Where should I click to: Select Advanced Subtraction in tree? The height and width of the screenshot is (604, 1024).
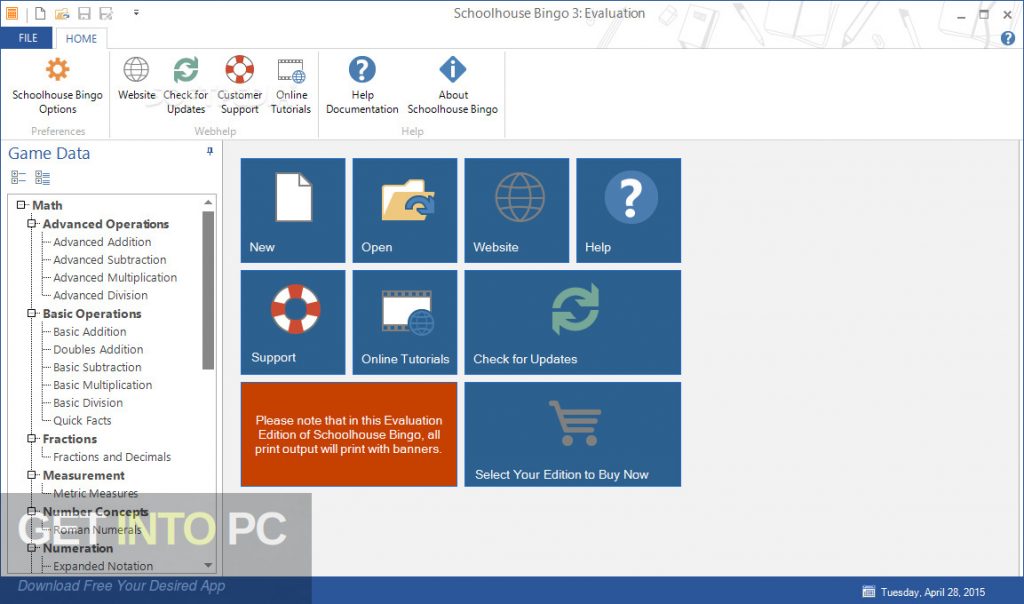[x=110, y=260]
